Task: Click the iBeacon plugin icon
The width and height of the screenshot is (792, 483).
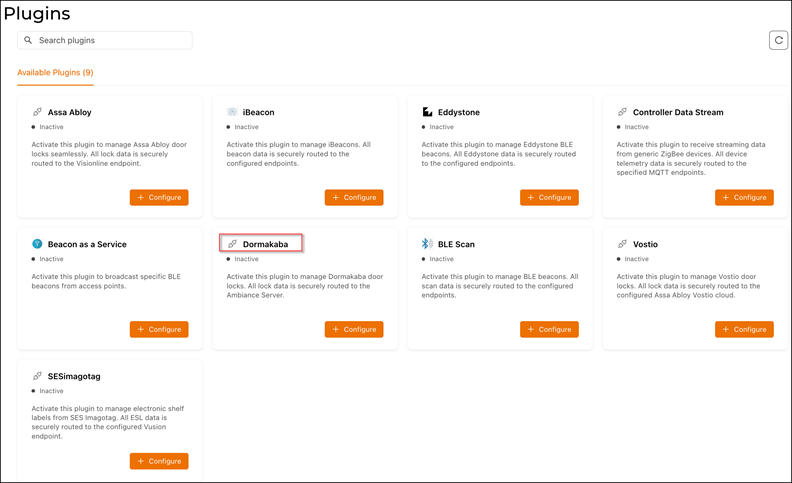Action: [x=232, y=112]
